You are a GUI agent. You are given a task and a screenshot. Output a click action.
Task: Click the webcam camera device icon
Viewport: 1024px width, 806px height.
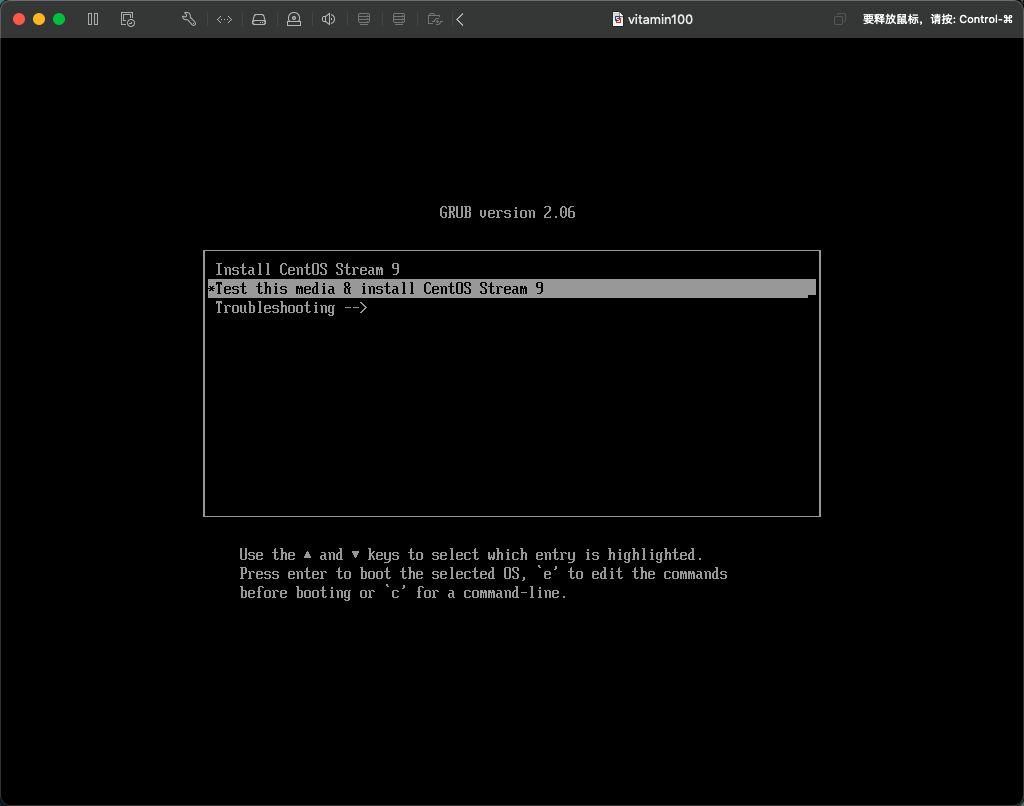click(x=294, y=20)
